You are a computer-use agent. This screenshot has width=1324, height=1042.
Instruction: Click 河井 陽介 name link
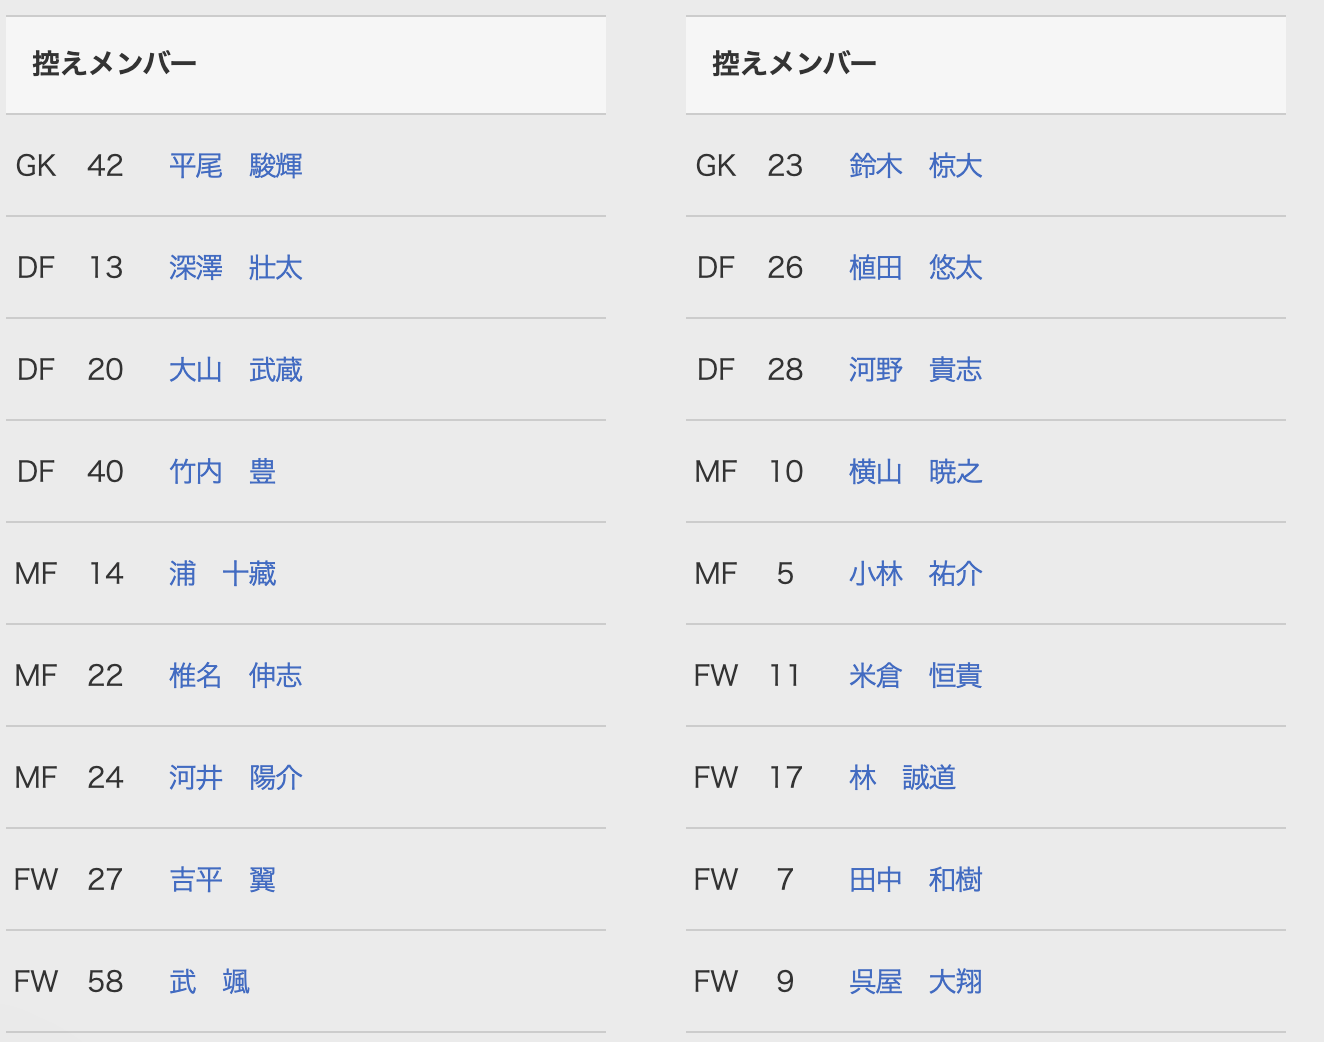235,778
